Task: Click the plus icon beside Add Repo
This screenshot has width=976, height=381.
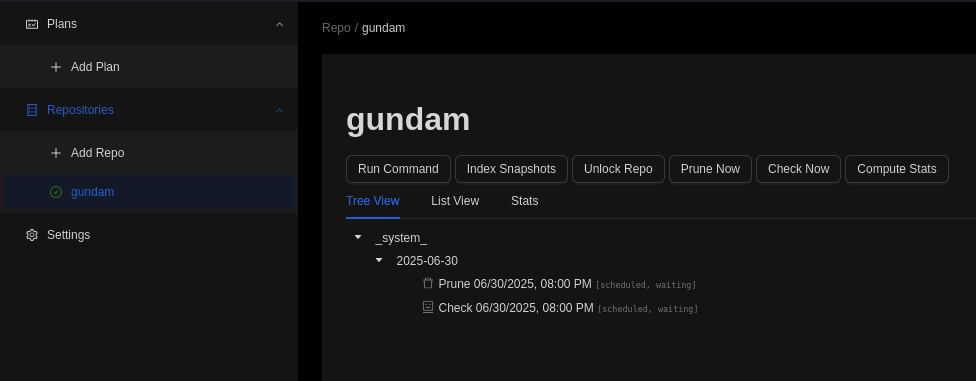Action: click(56, 153)
